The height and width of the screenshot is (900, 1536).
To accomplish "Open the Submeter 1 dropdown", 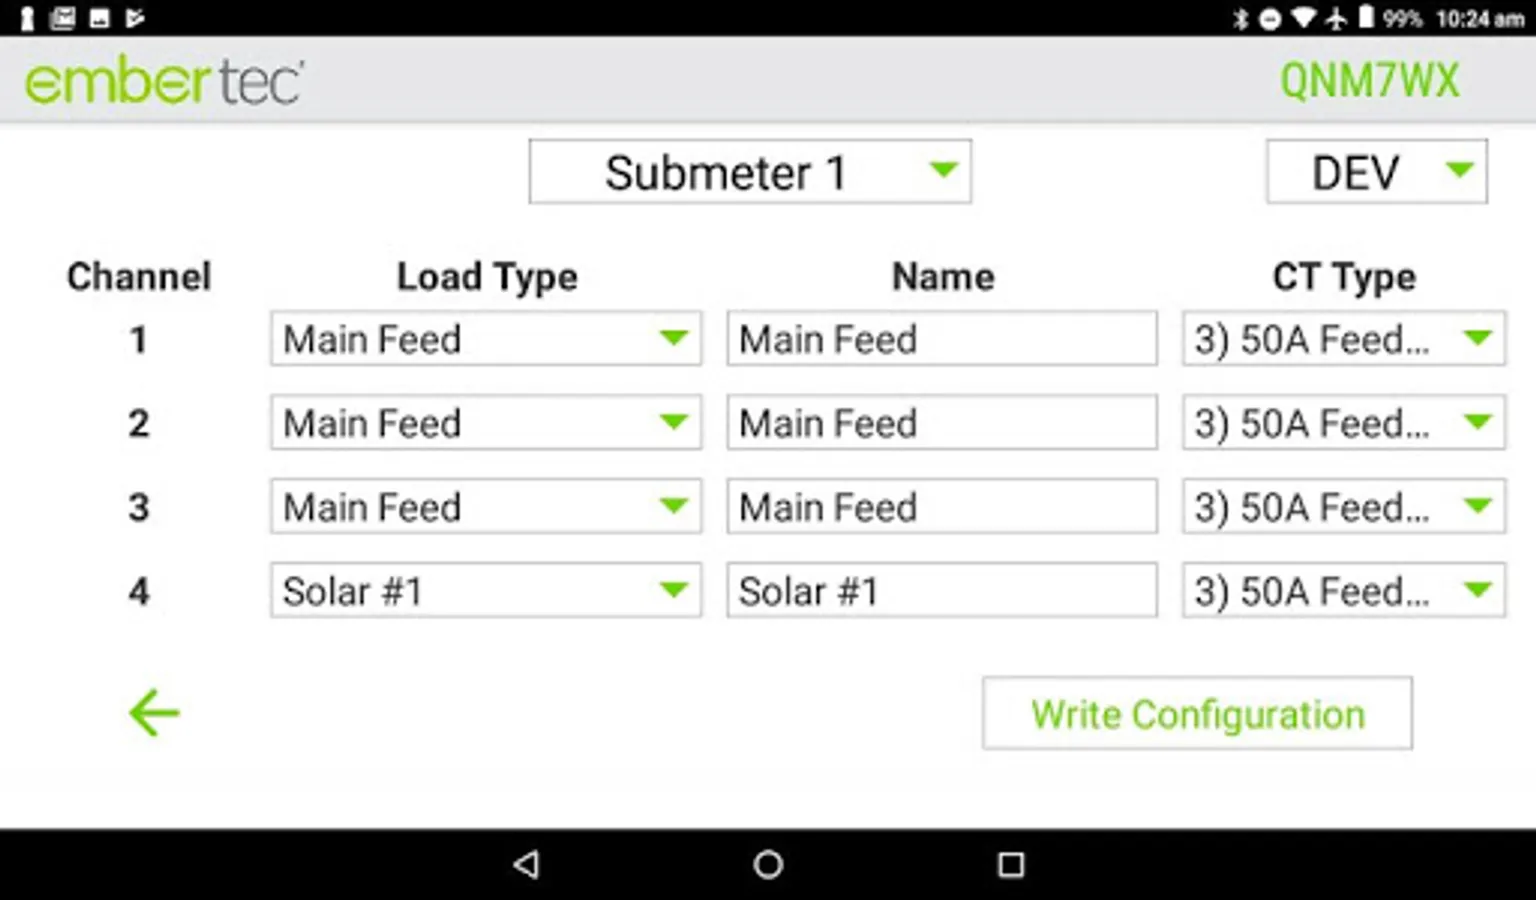I will click(749, 172).
